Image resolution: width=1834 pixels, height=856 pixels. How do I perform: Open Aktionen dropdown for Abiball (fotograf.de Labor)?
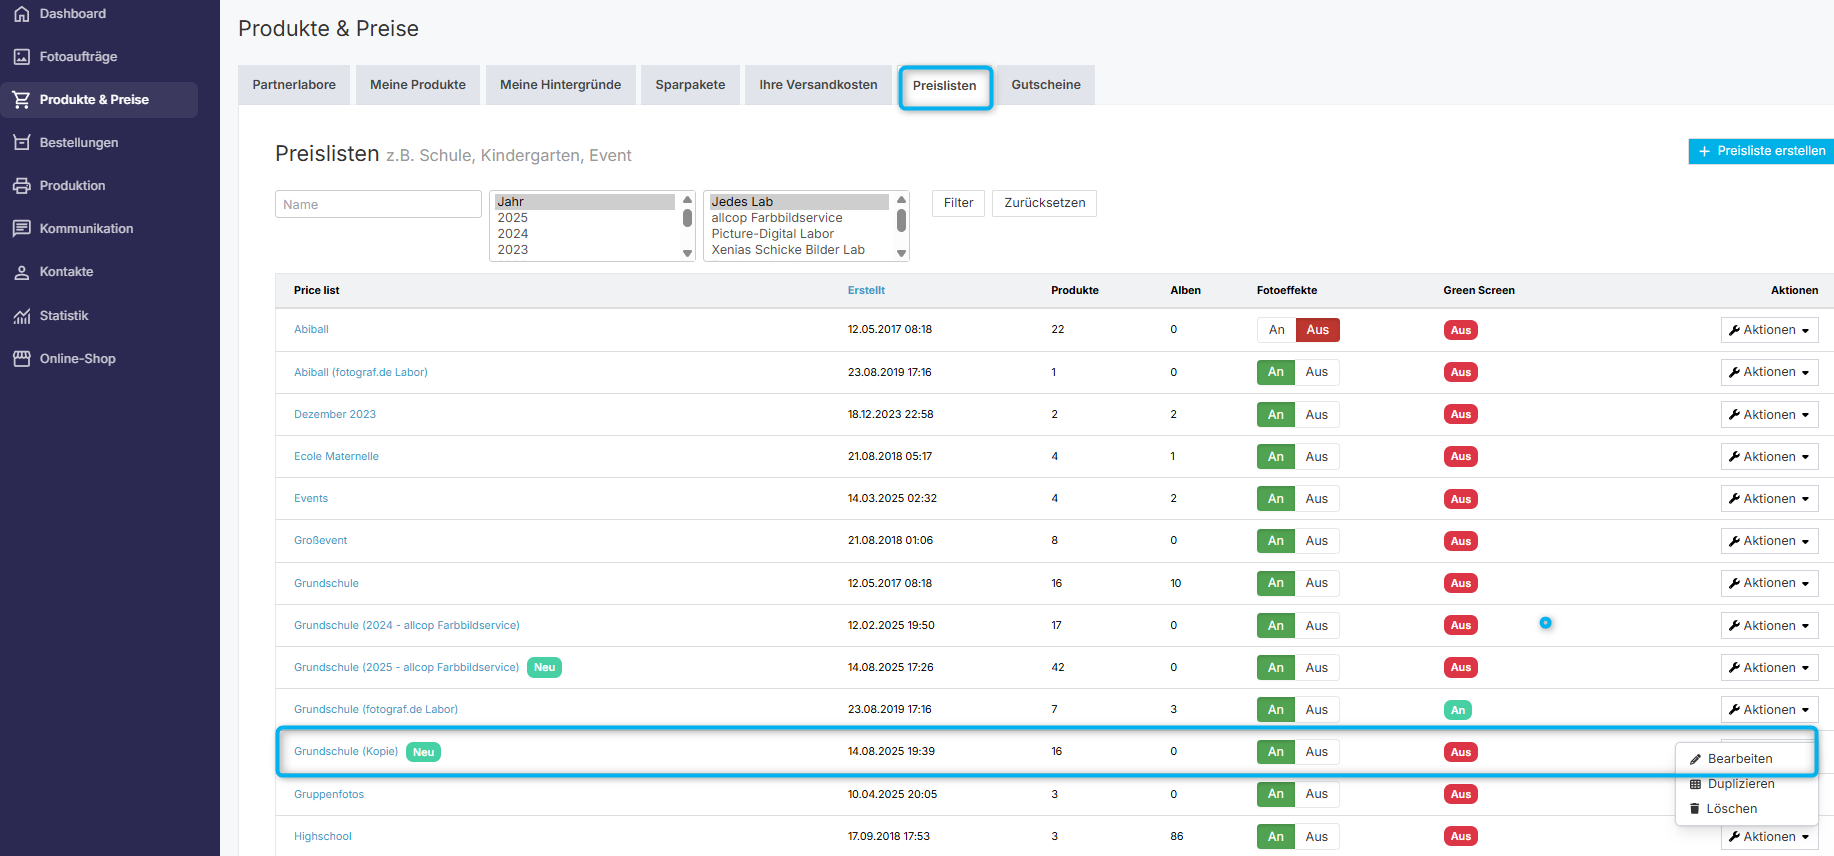click(1769, 372)
